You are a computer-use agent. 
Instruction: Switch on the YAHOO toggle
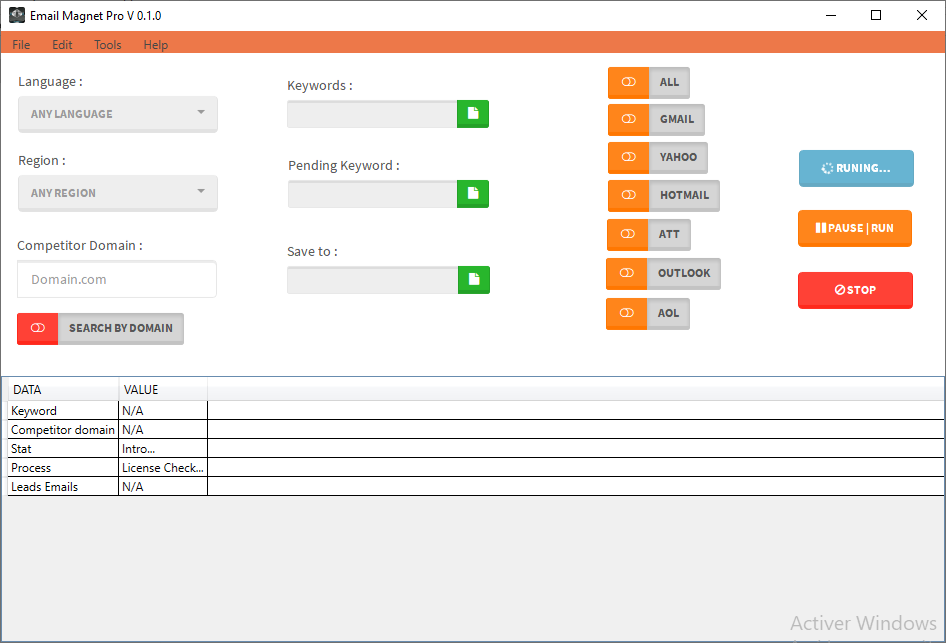(x=627, y=157)
